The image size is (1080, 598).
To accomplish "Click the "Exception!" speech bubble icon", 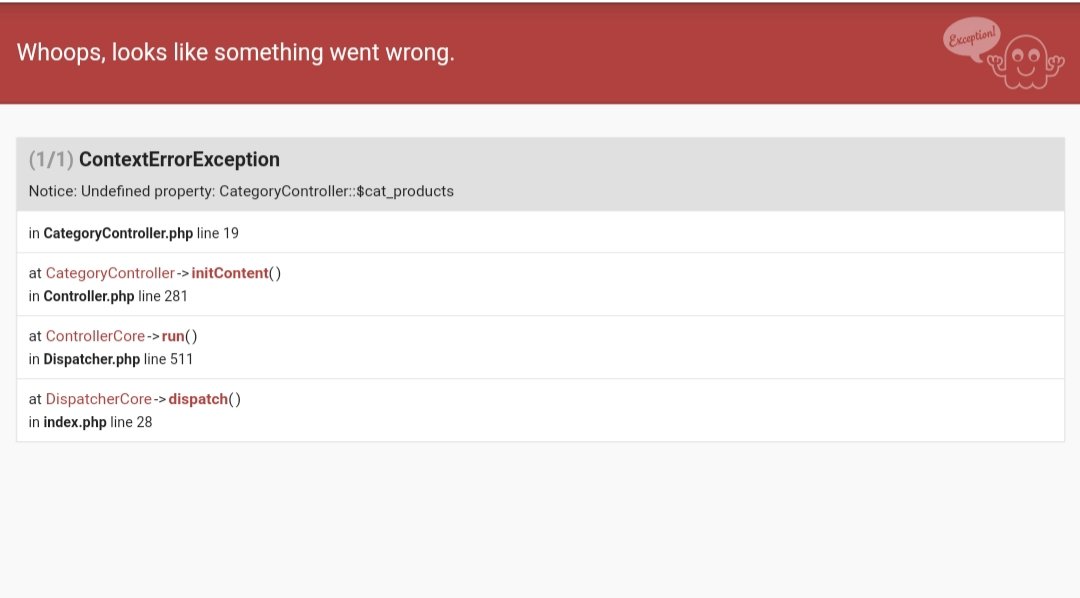I will (x=970, y=38).
